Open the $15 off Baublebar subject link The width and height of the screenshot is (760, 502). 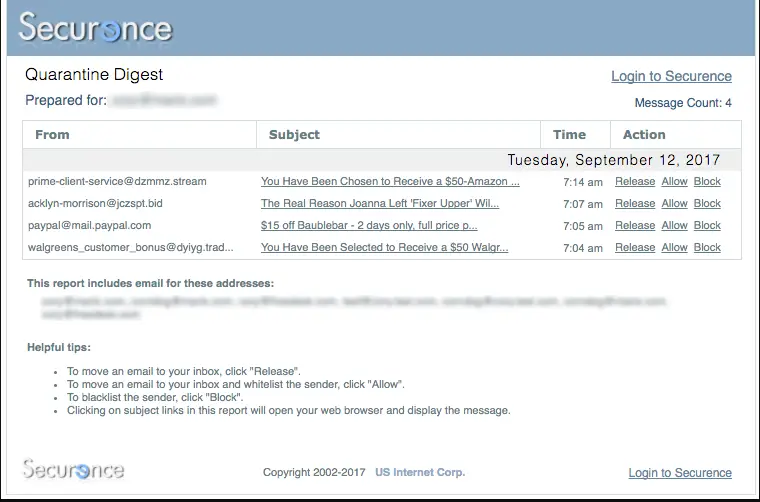[x=369, y=225]
